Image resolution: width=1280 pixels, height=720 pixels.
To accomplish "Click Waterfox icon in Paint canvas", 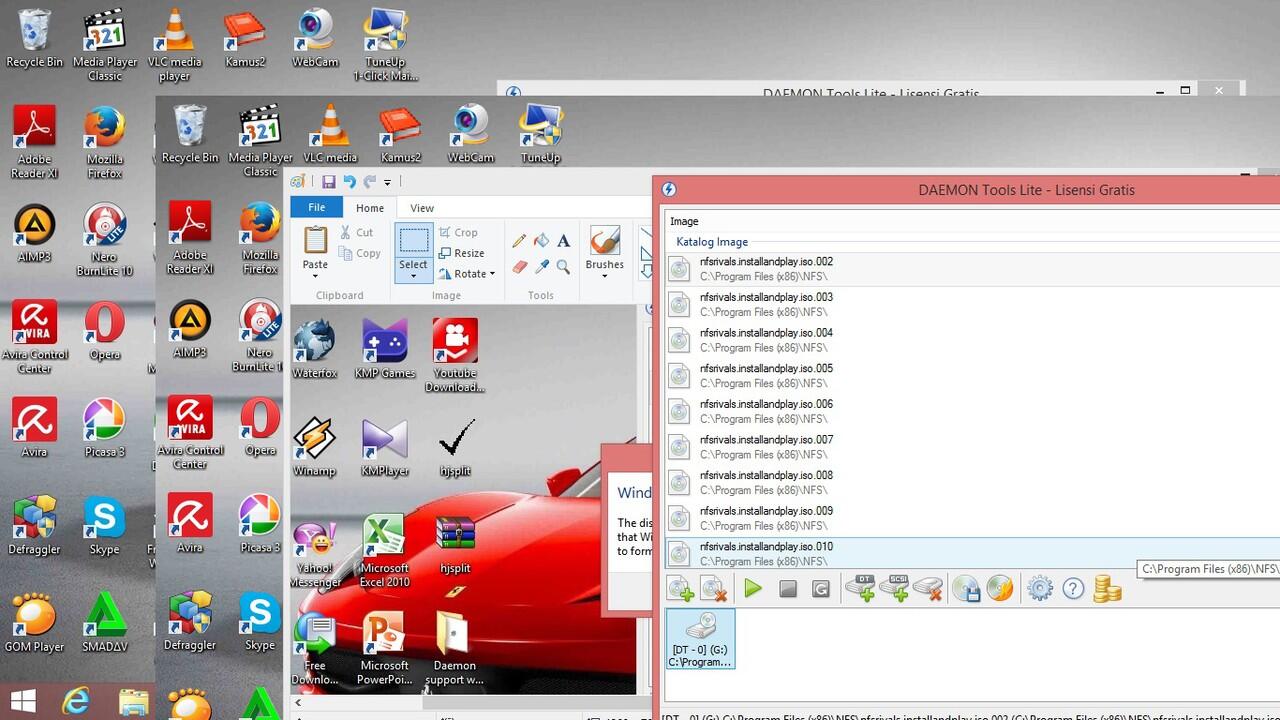I will coord(314,349).
